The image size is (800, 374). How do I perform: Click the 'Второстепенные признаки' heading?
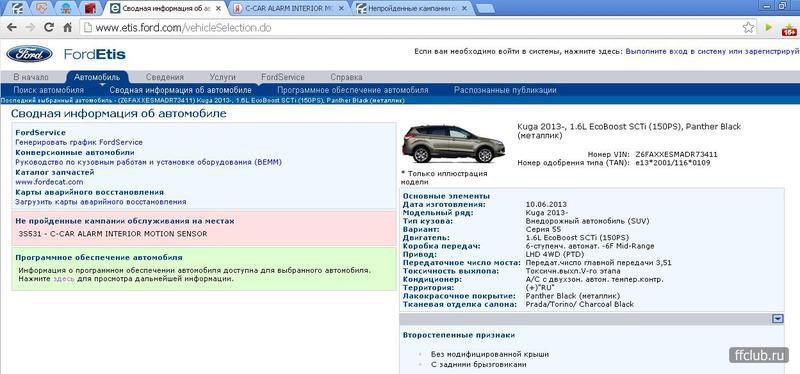[459, 335]
